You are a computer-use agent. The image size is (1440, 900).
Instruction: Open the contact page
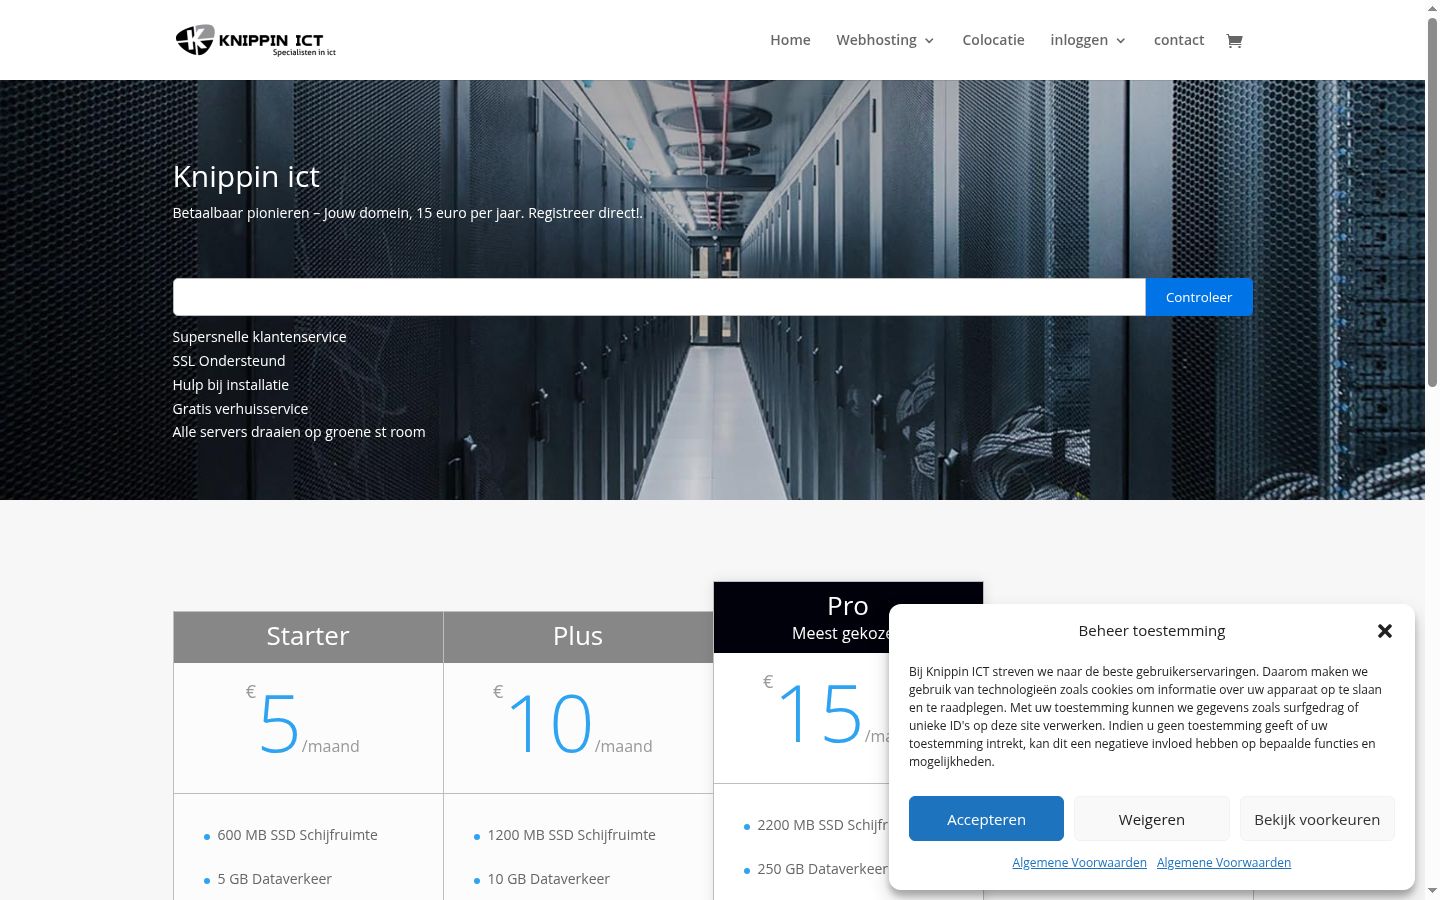click(x=1179, y=40)
